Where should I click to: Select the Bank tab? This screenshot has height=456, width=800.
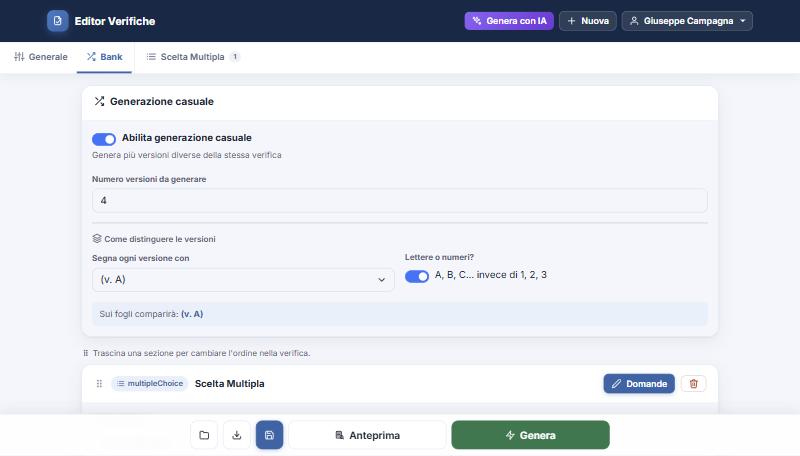click(104, 57)
